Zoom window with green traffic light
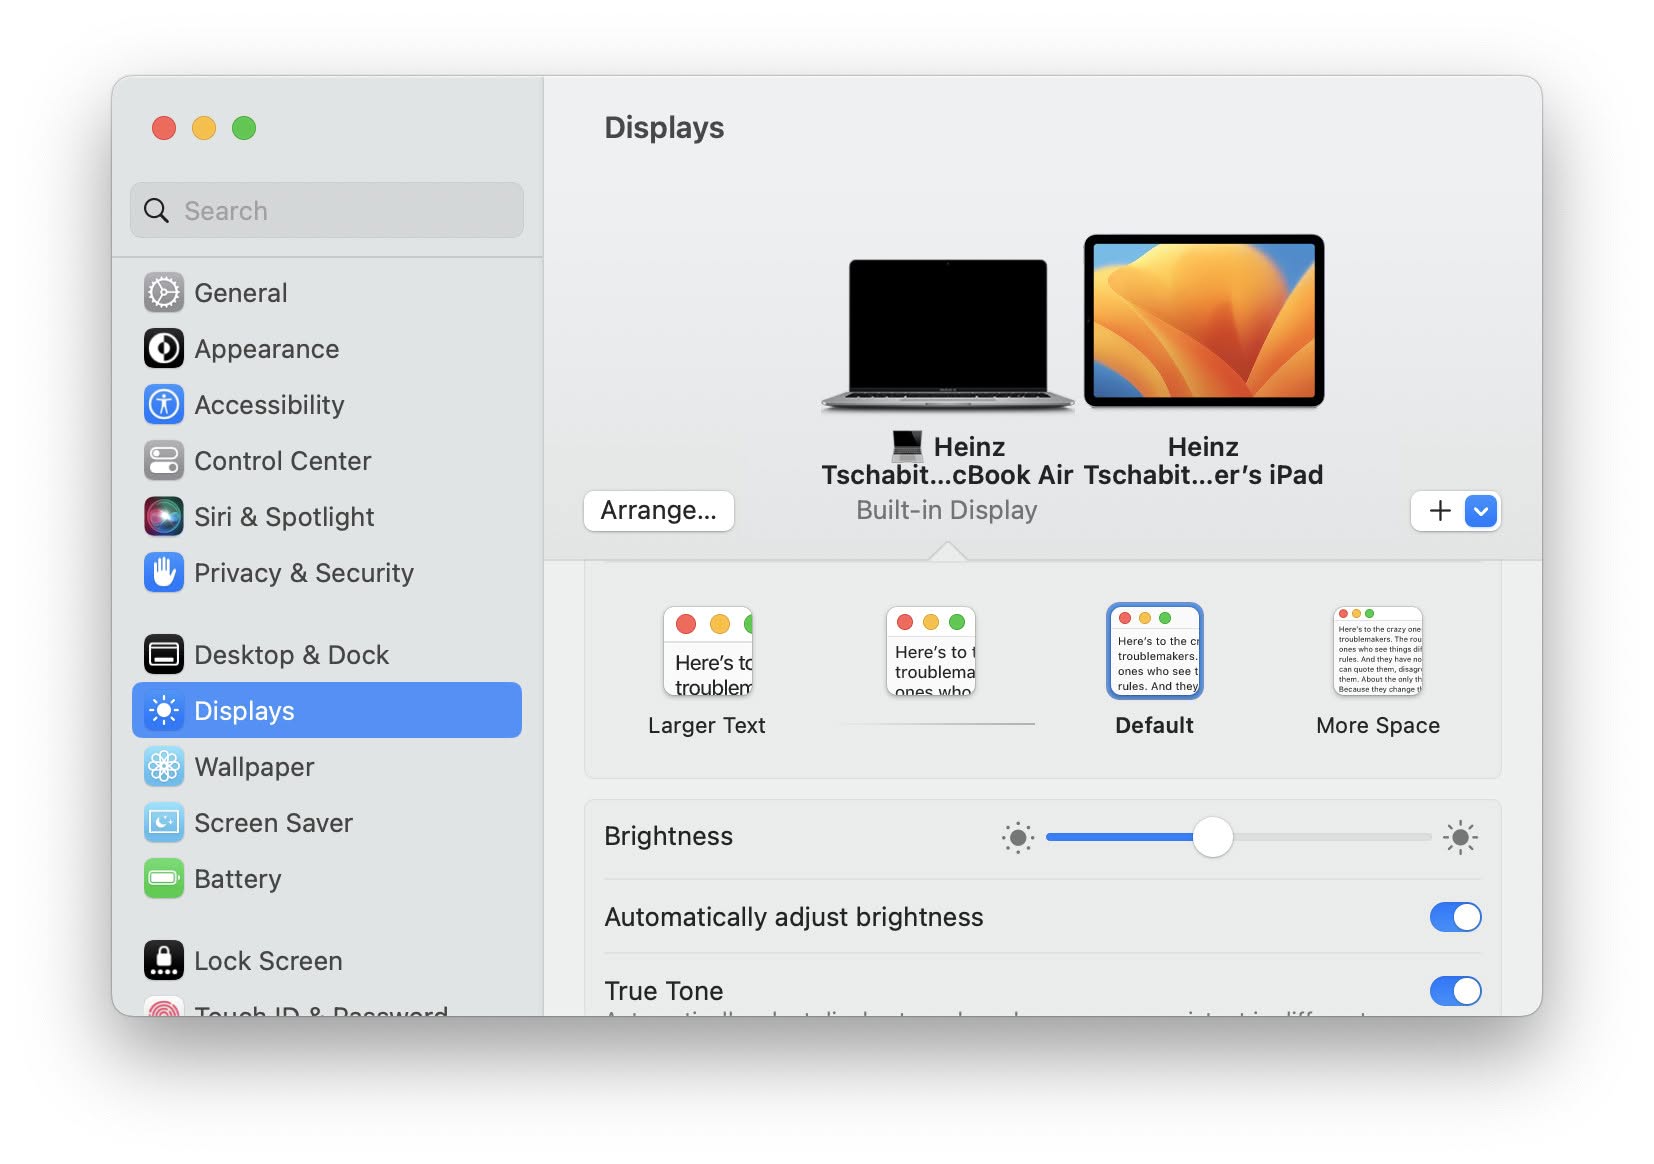Screen dimensions: 1654x1164 point(244,128)
